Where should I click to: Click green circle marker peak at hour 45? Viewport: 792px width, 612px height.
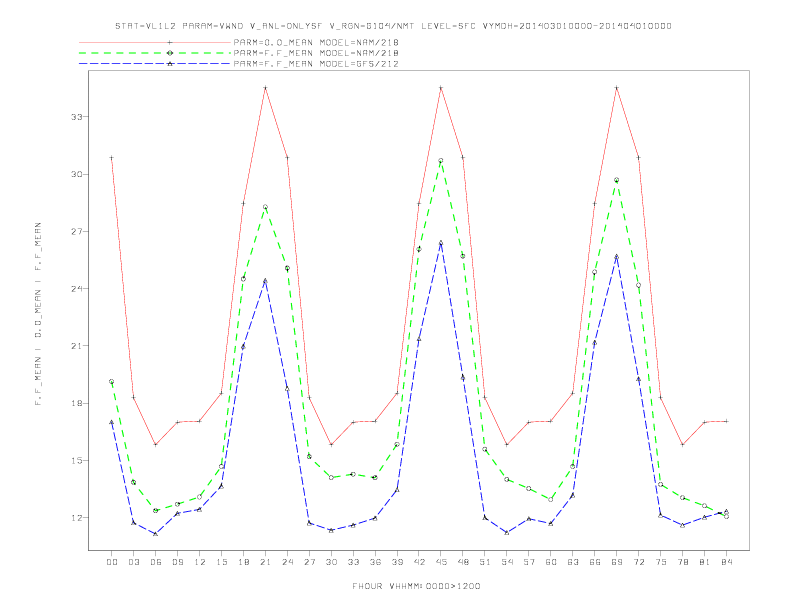click(x=441, y=161)
